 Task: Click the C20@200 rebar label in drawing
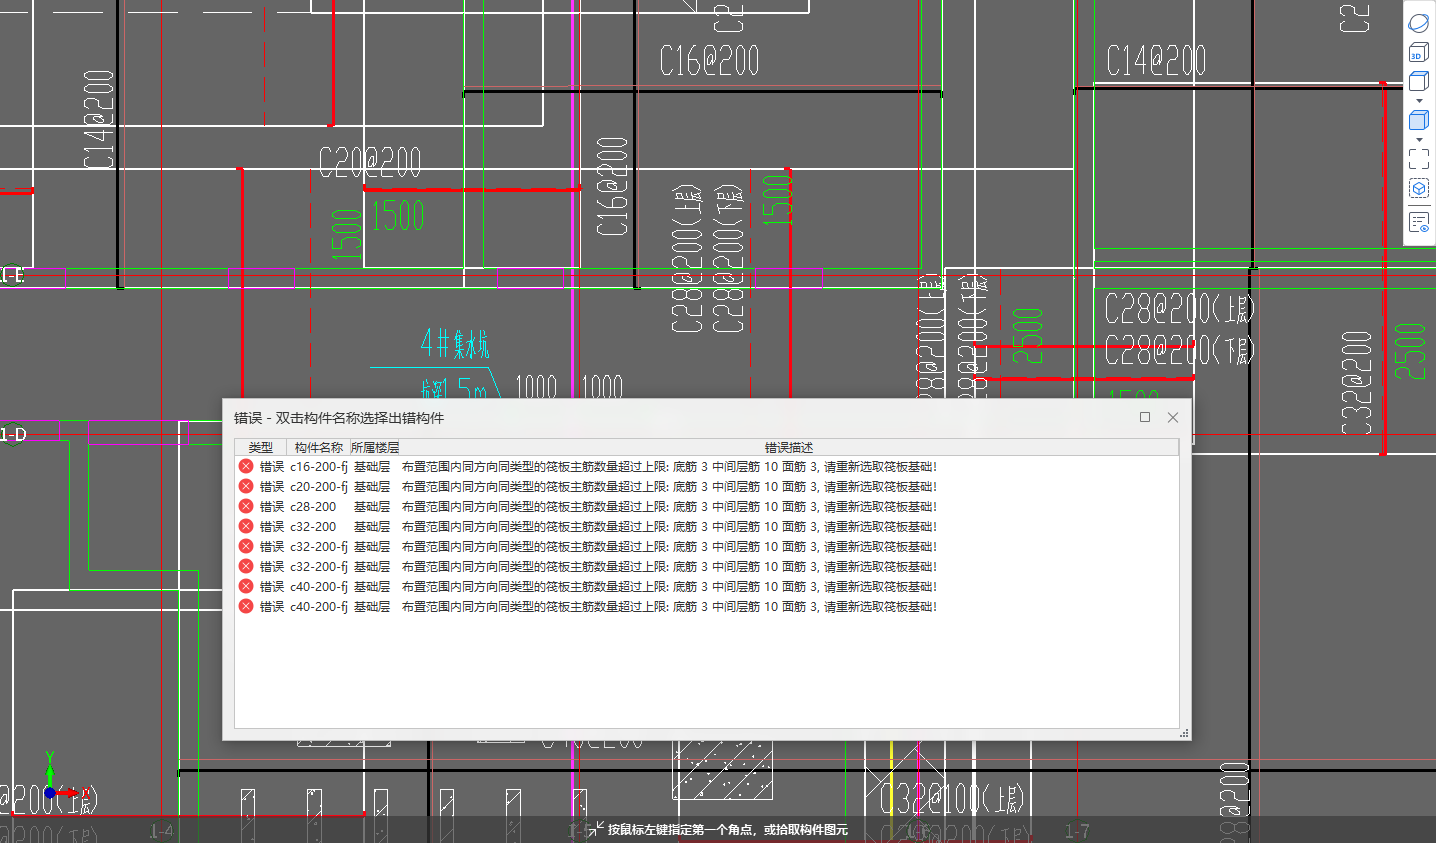(x=370, y=162)
